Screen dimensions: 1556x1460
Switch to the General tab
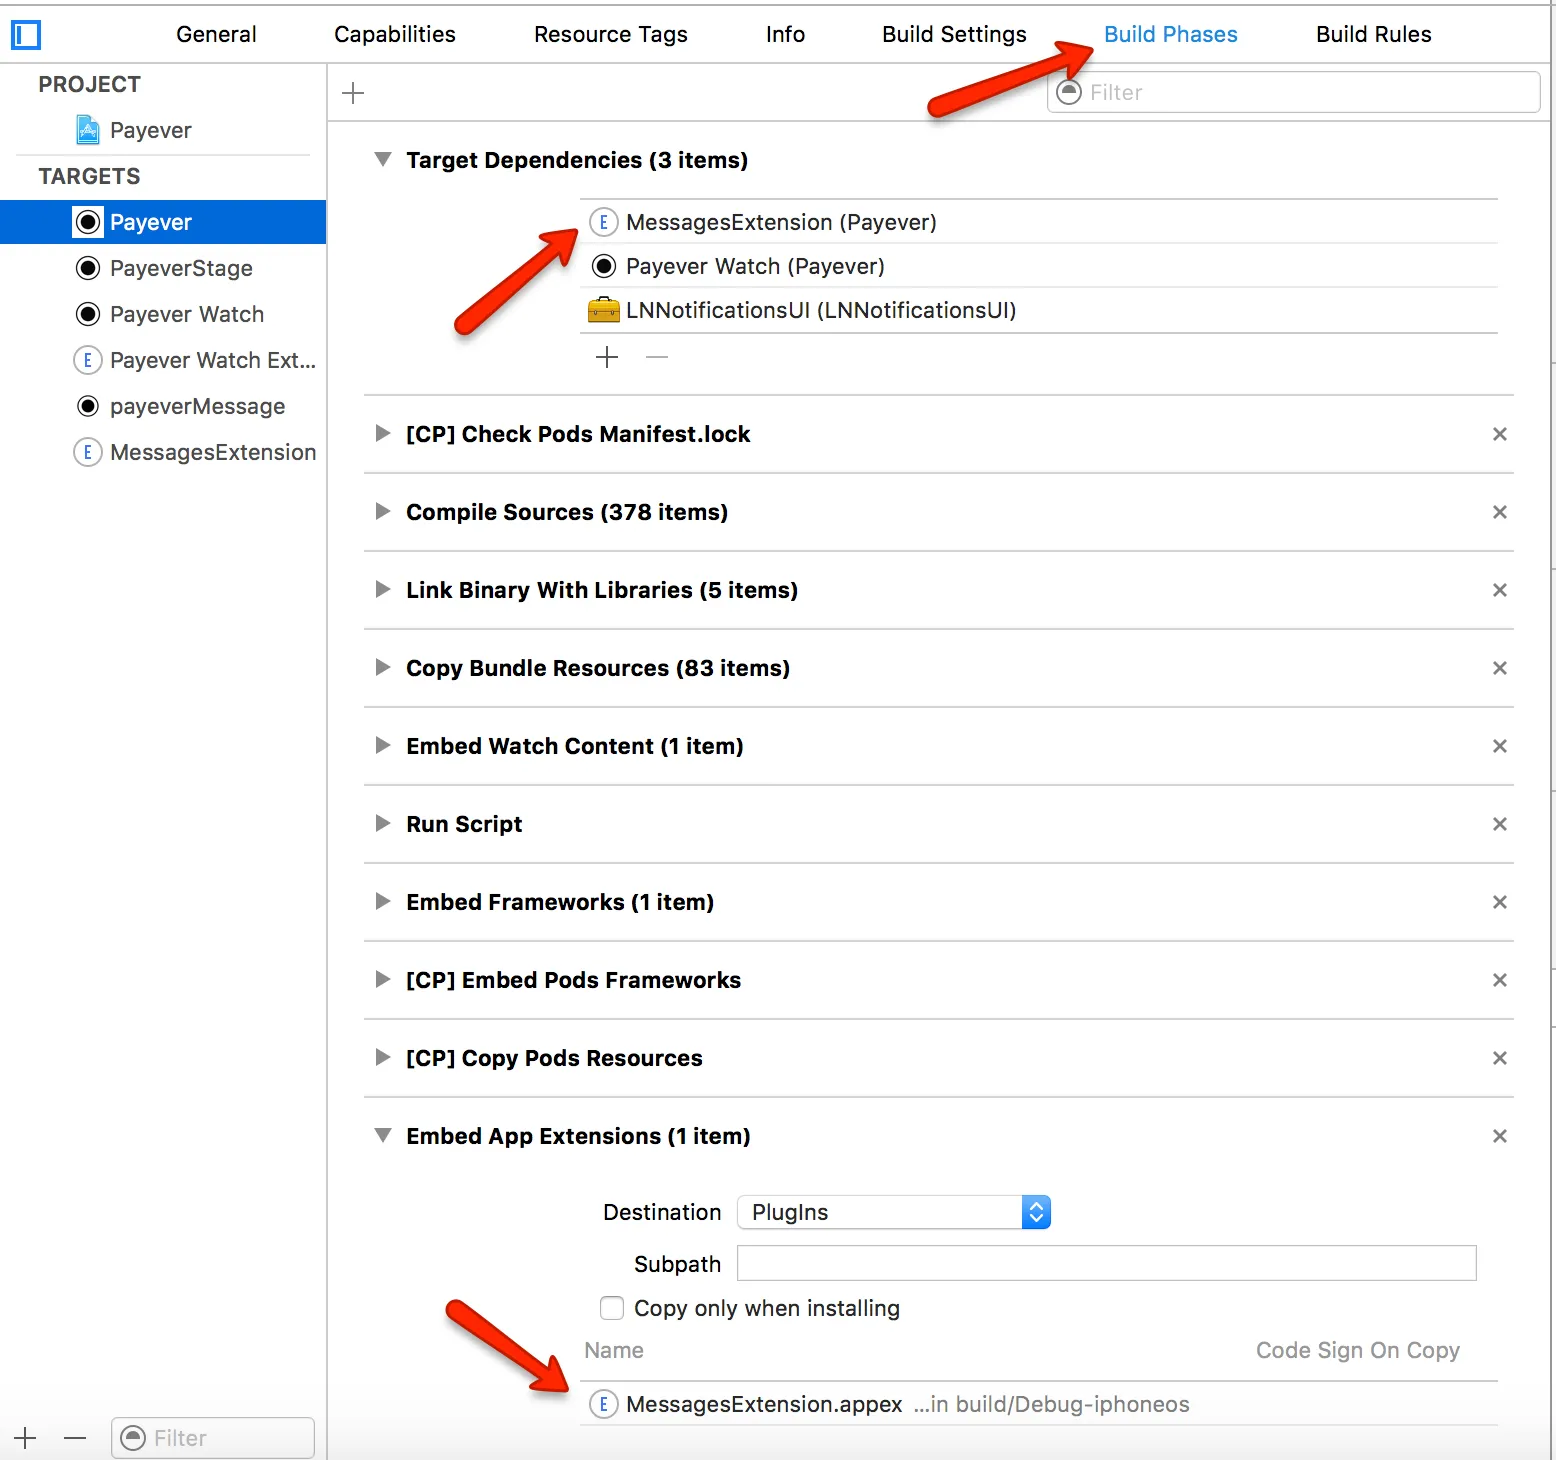[216, 34]
